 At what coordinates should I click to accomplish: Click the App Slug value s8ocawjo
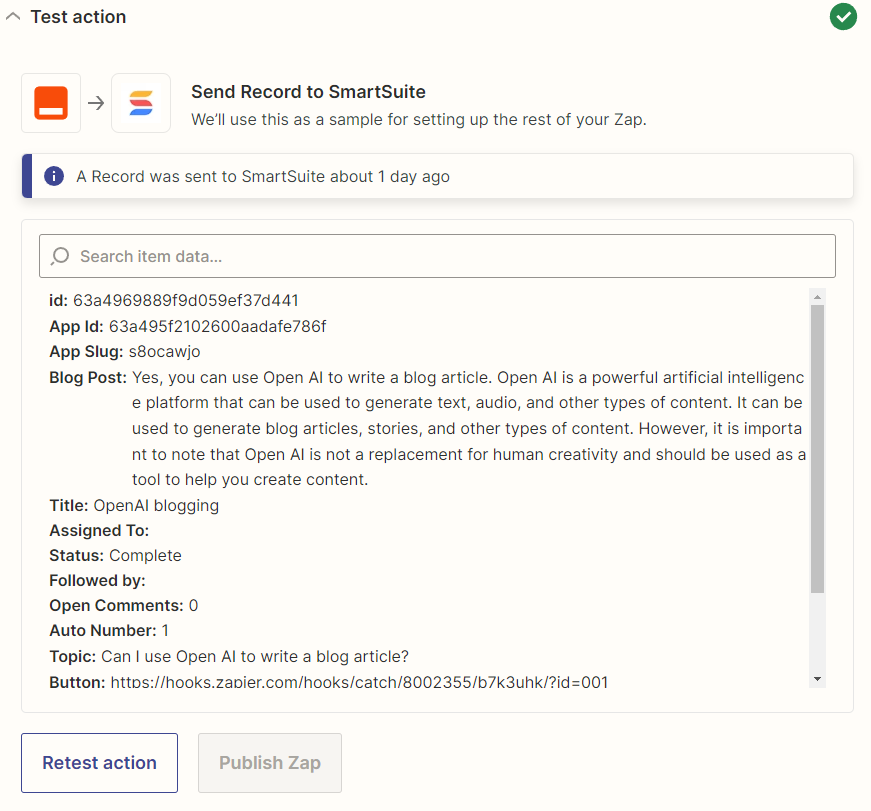[164, 352]
